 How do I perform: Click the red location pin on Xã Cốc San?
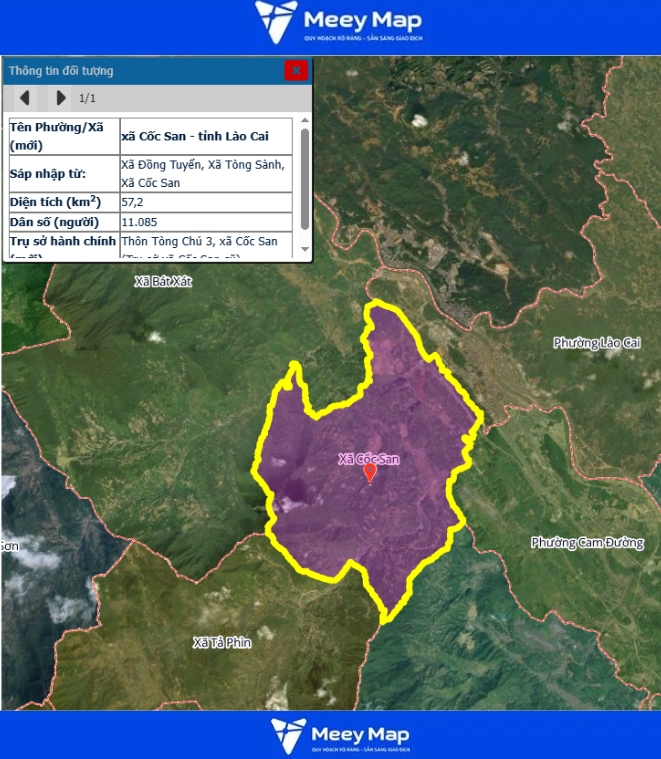pyautogui.click(x=370, y=472)
